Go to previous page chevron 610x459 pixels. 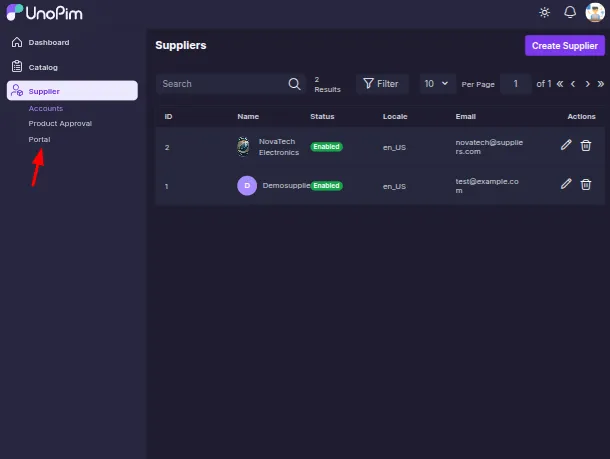click(573, 84)
